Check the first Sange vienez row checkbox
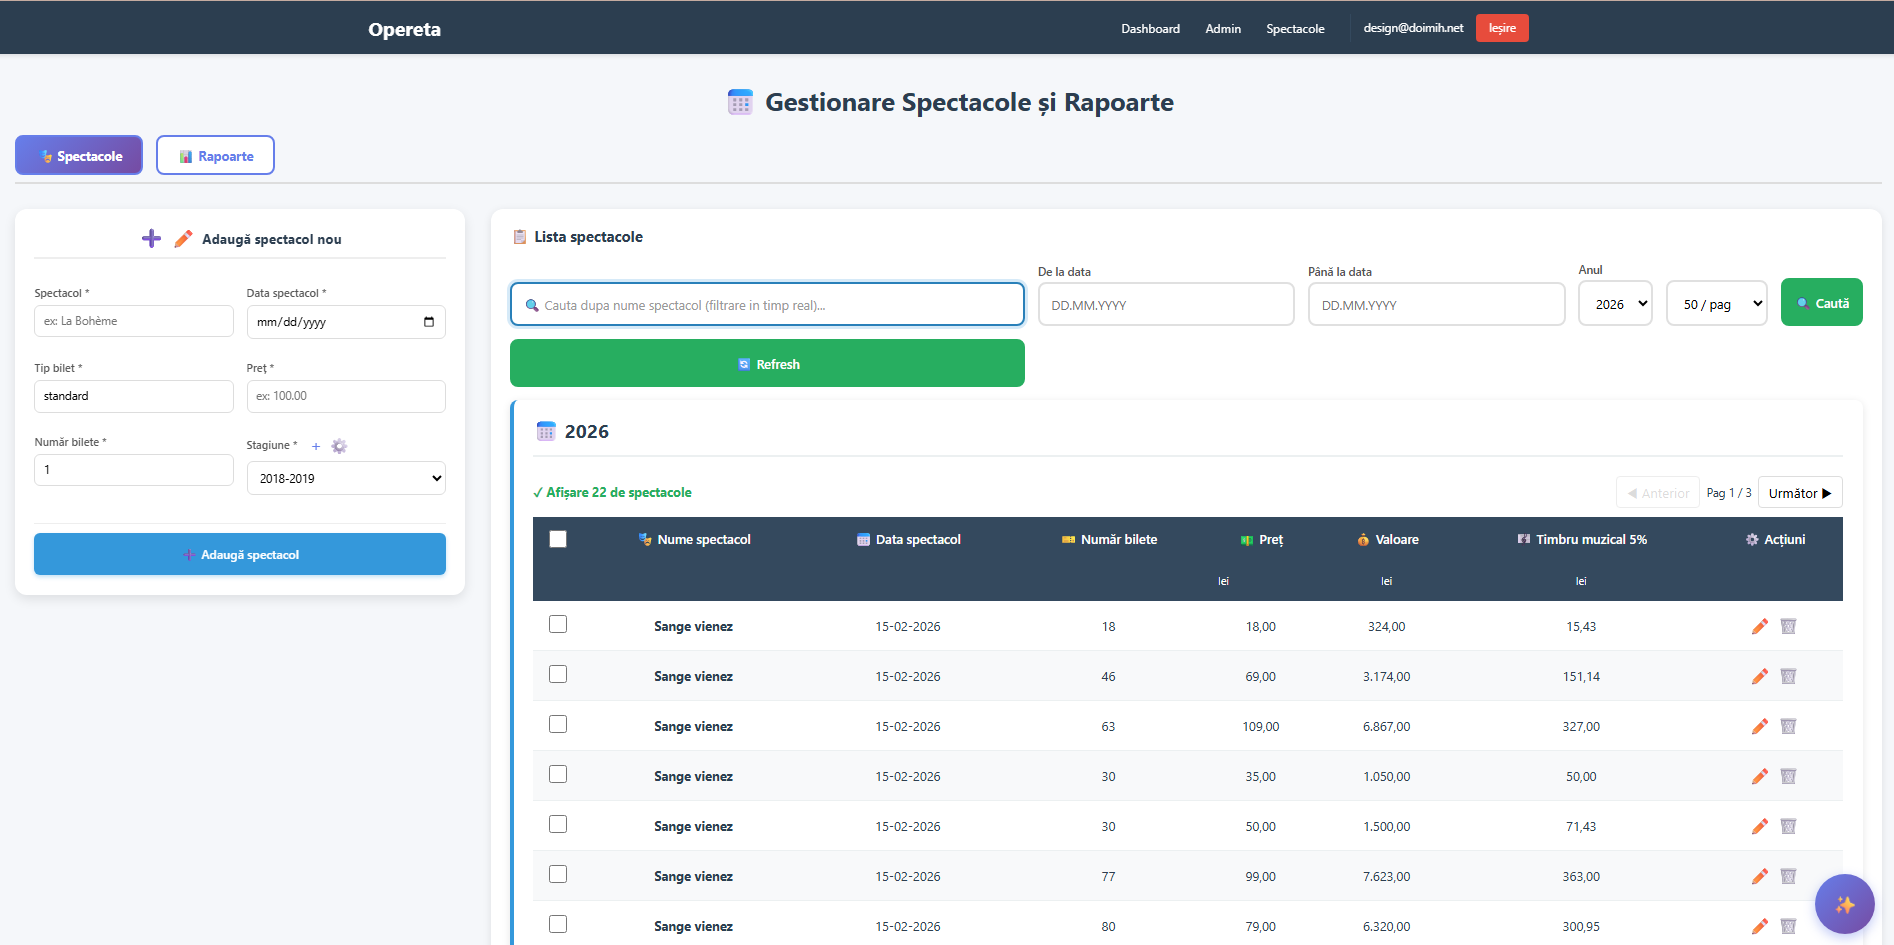This screenshot has width=1894, height=945. tap(558, 623)
